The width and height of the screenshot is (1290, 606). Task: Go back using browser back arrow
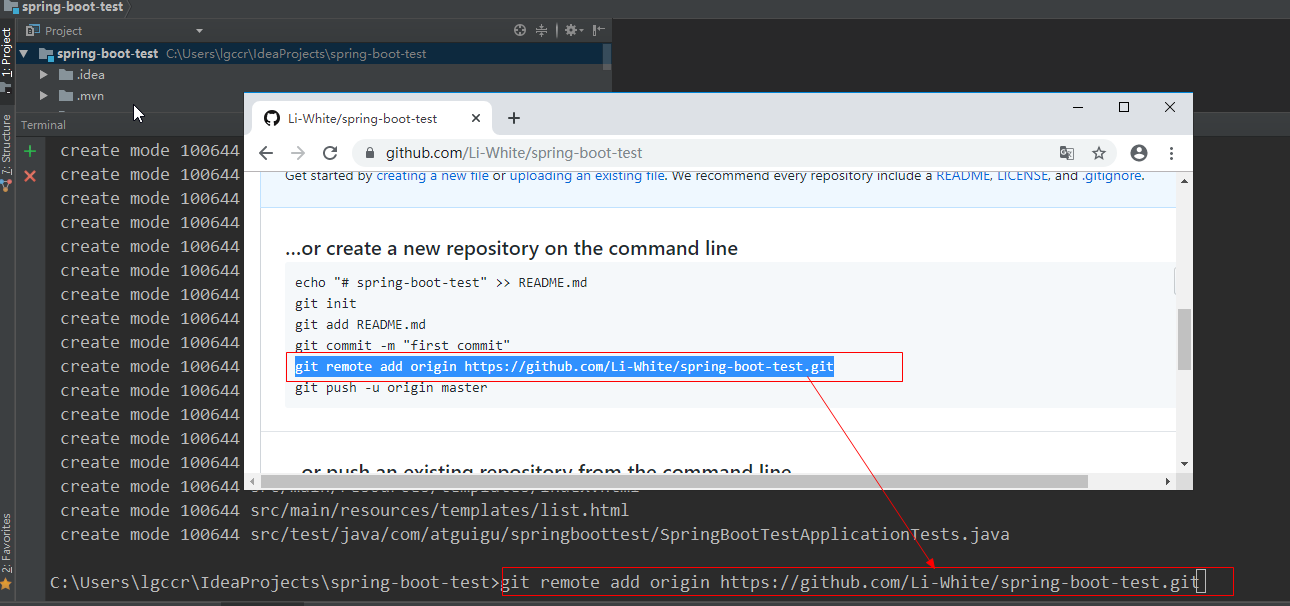(x=266, y=153)
